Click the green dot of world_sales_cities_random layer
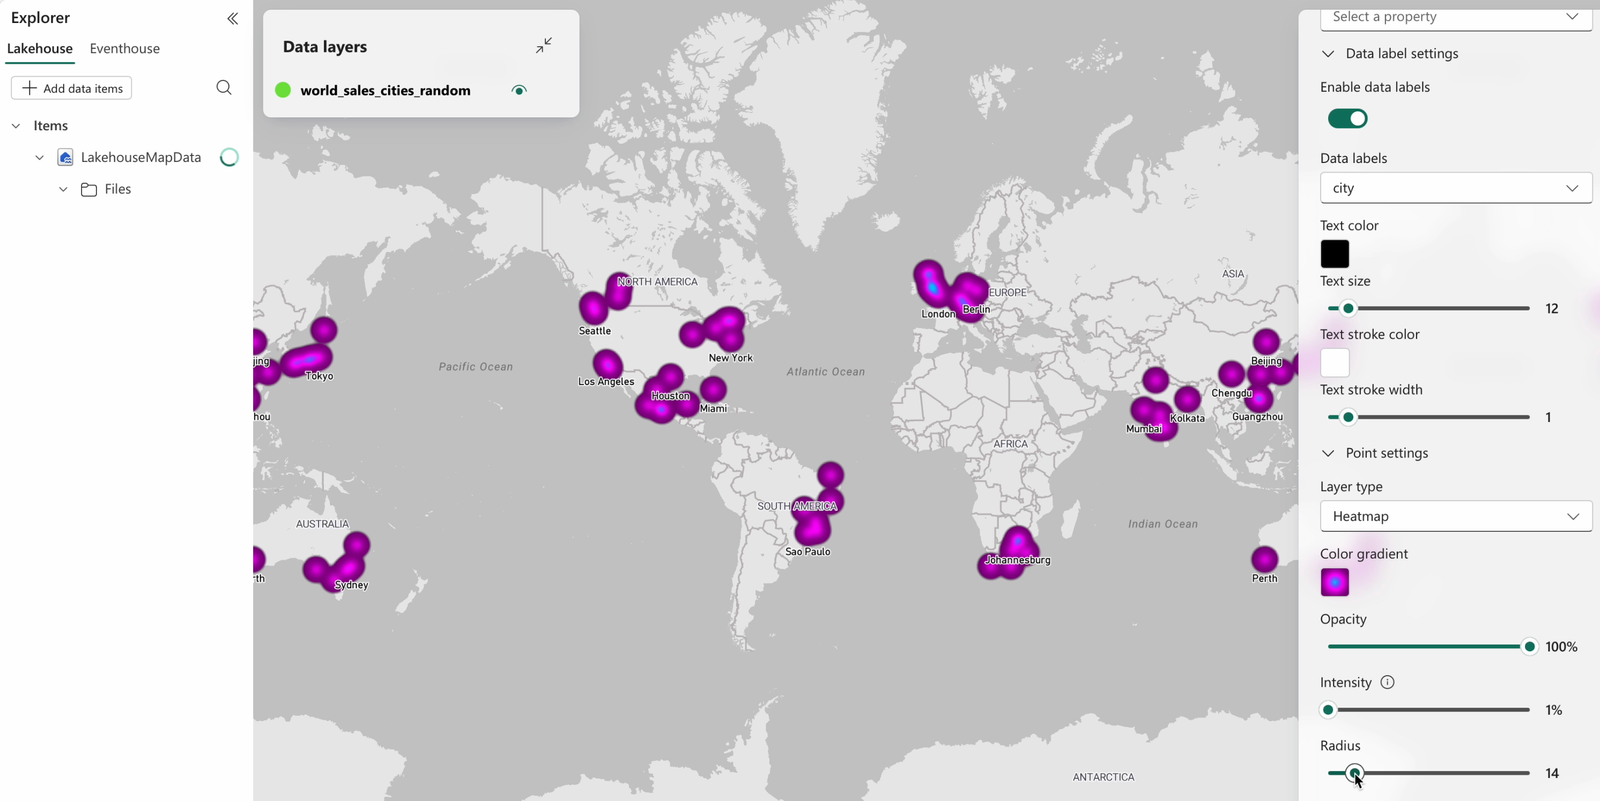Screen dimensions: 1600x801 tap(283, 90)
